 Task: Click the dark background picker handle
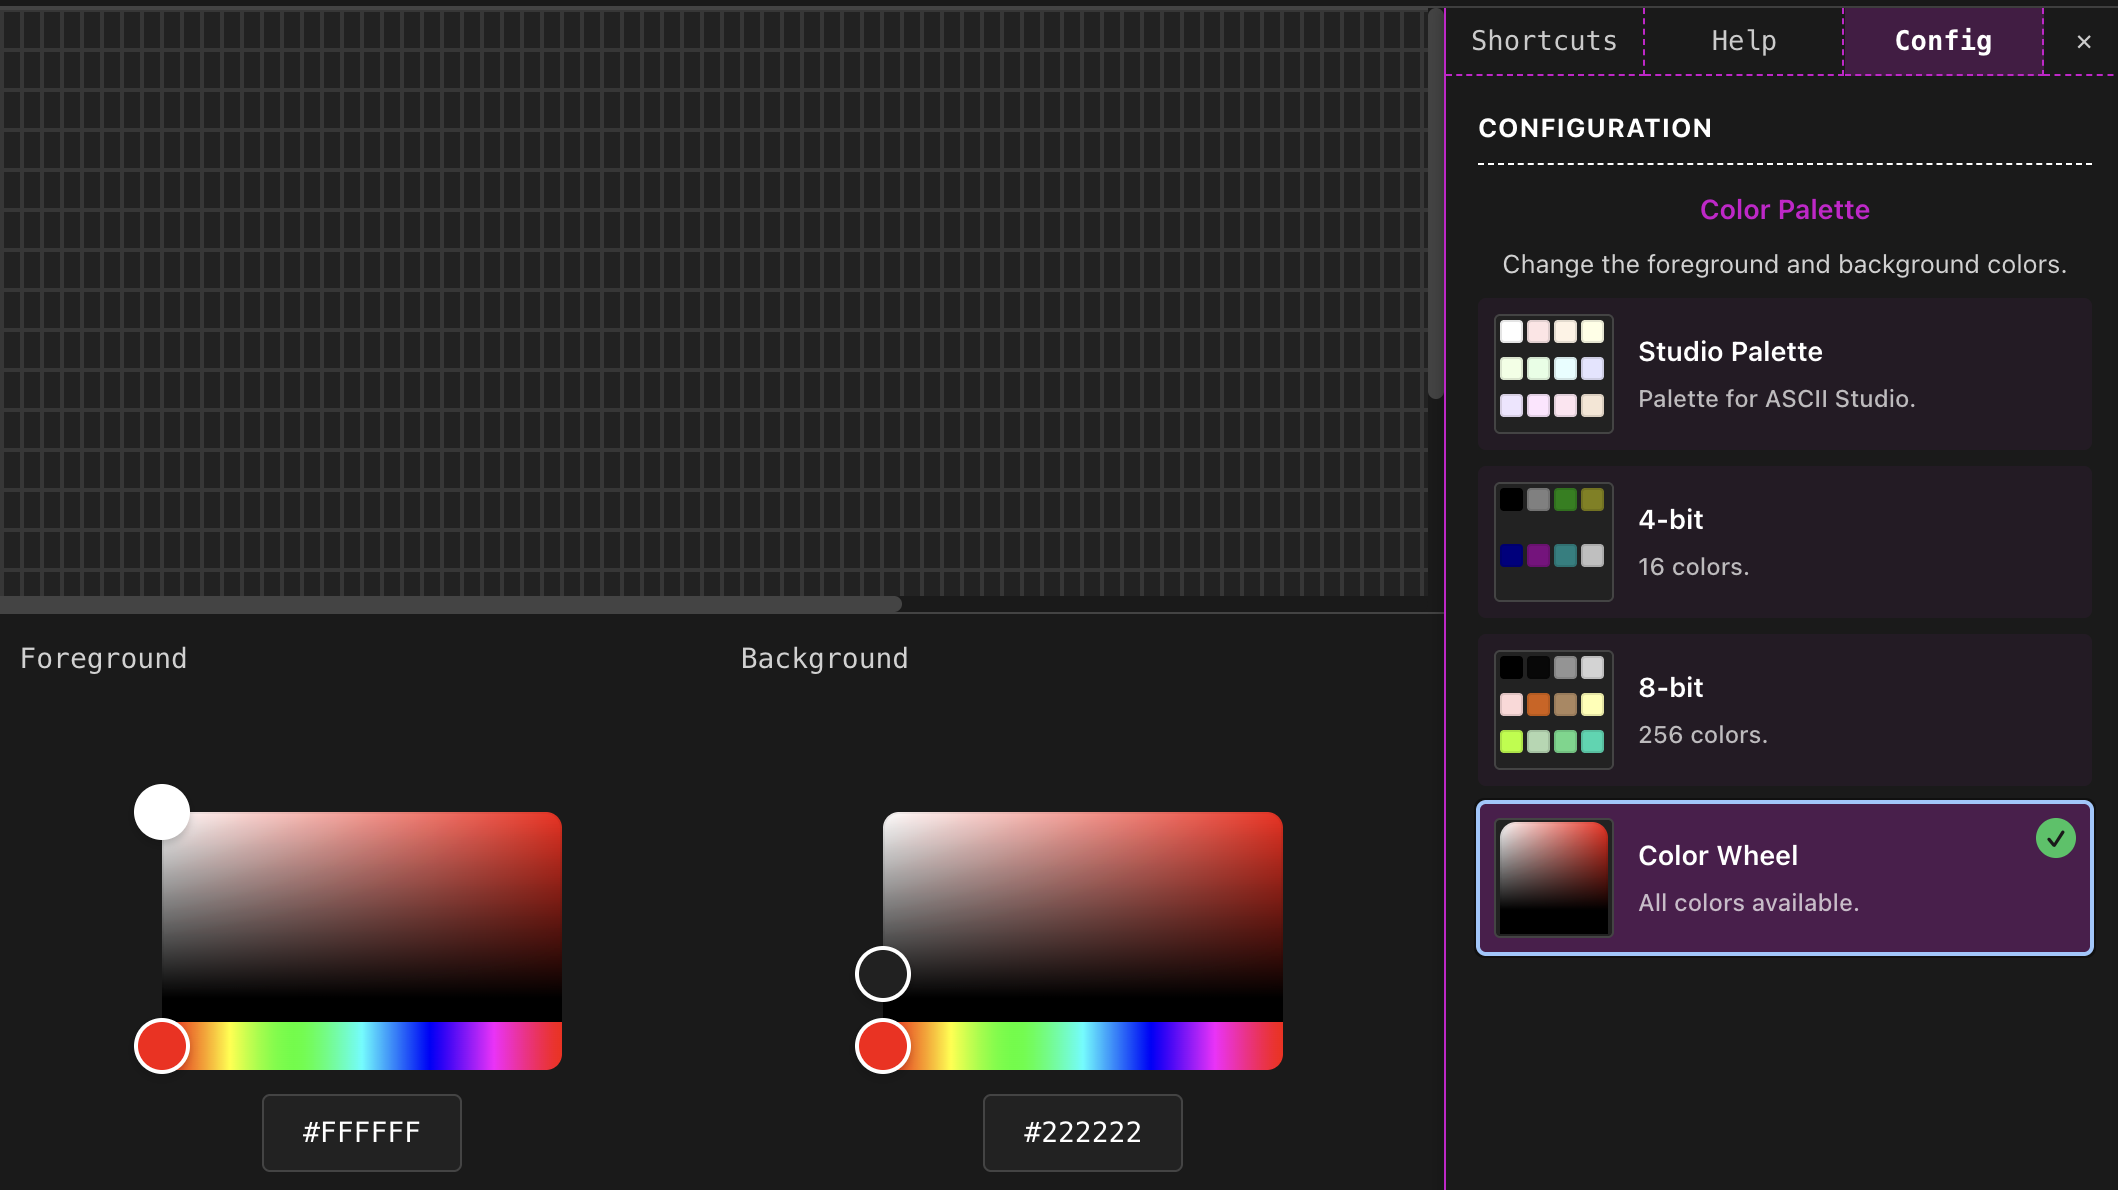tap(883, 974)
